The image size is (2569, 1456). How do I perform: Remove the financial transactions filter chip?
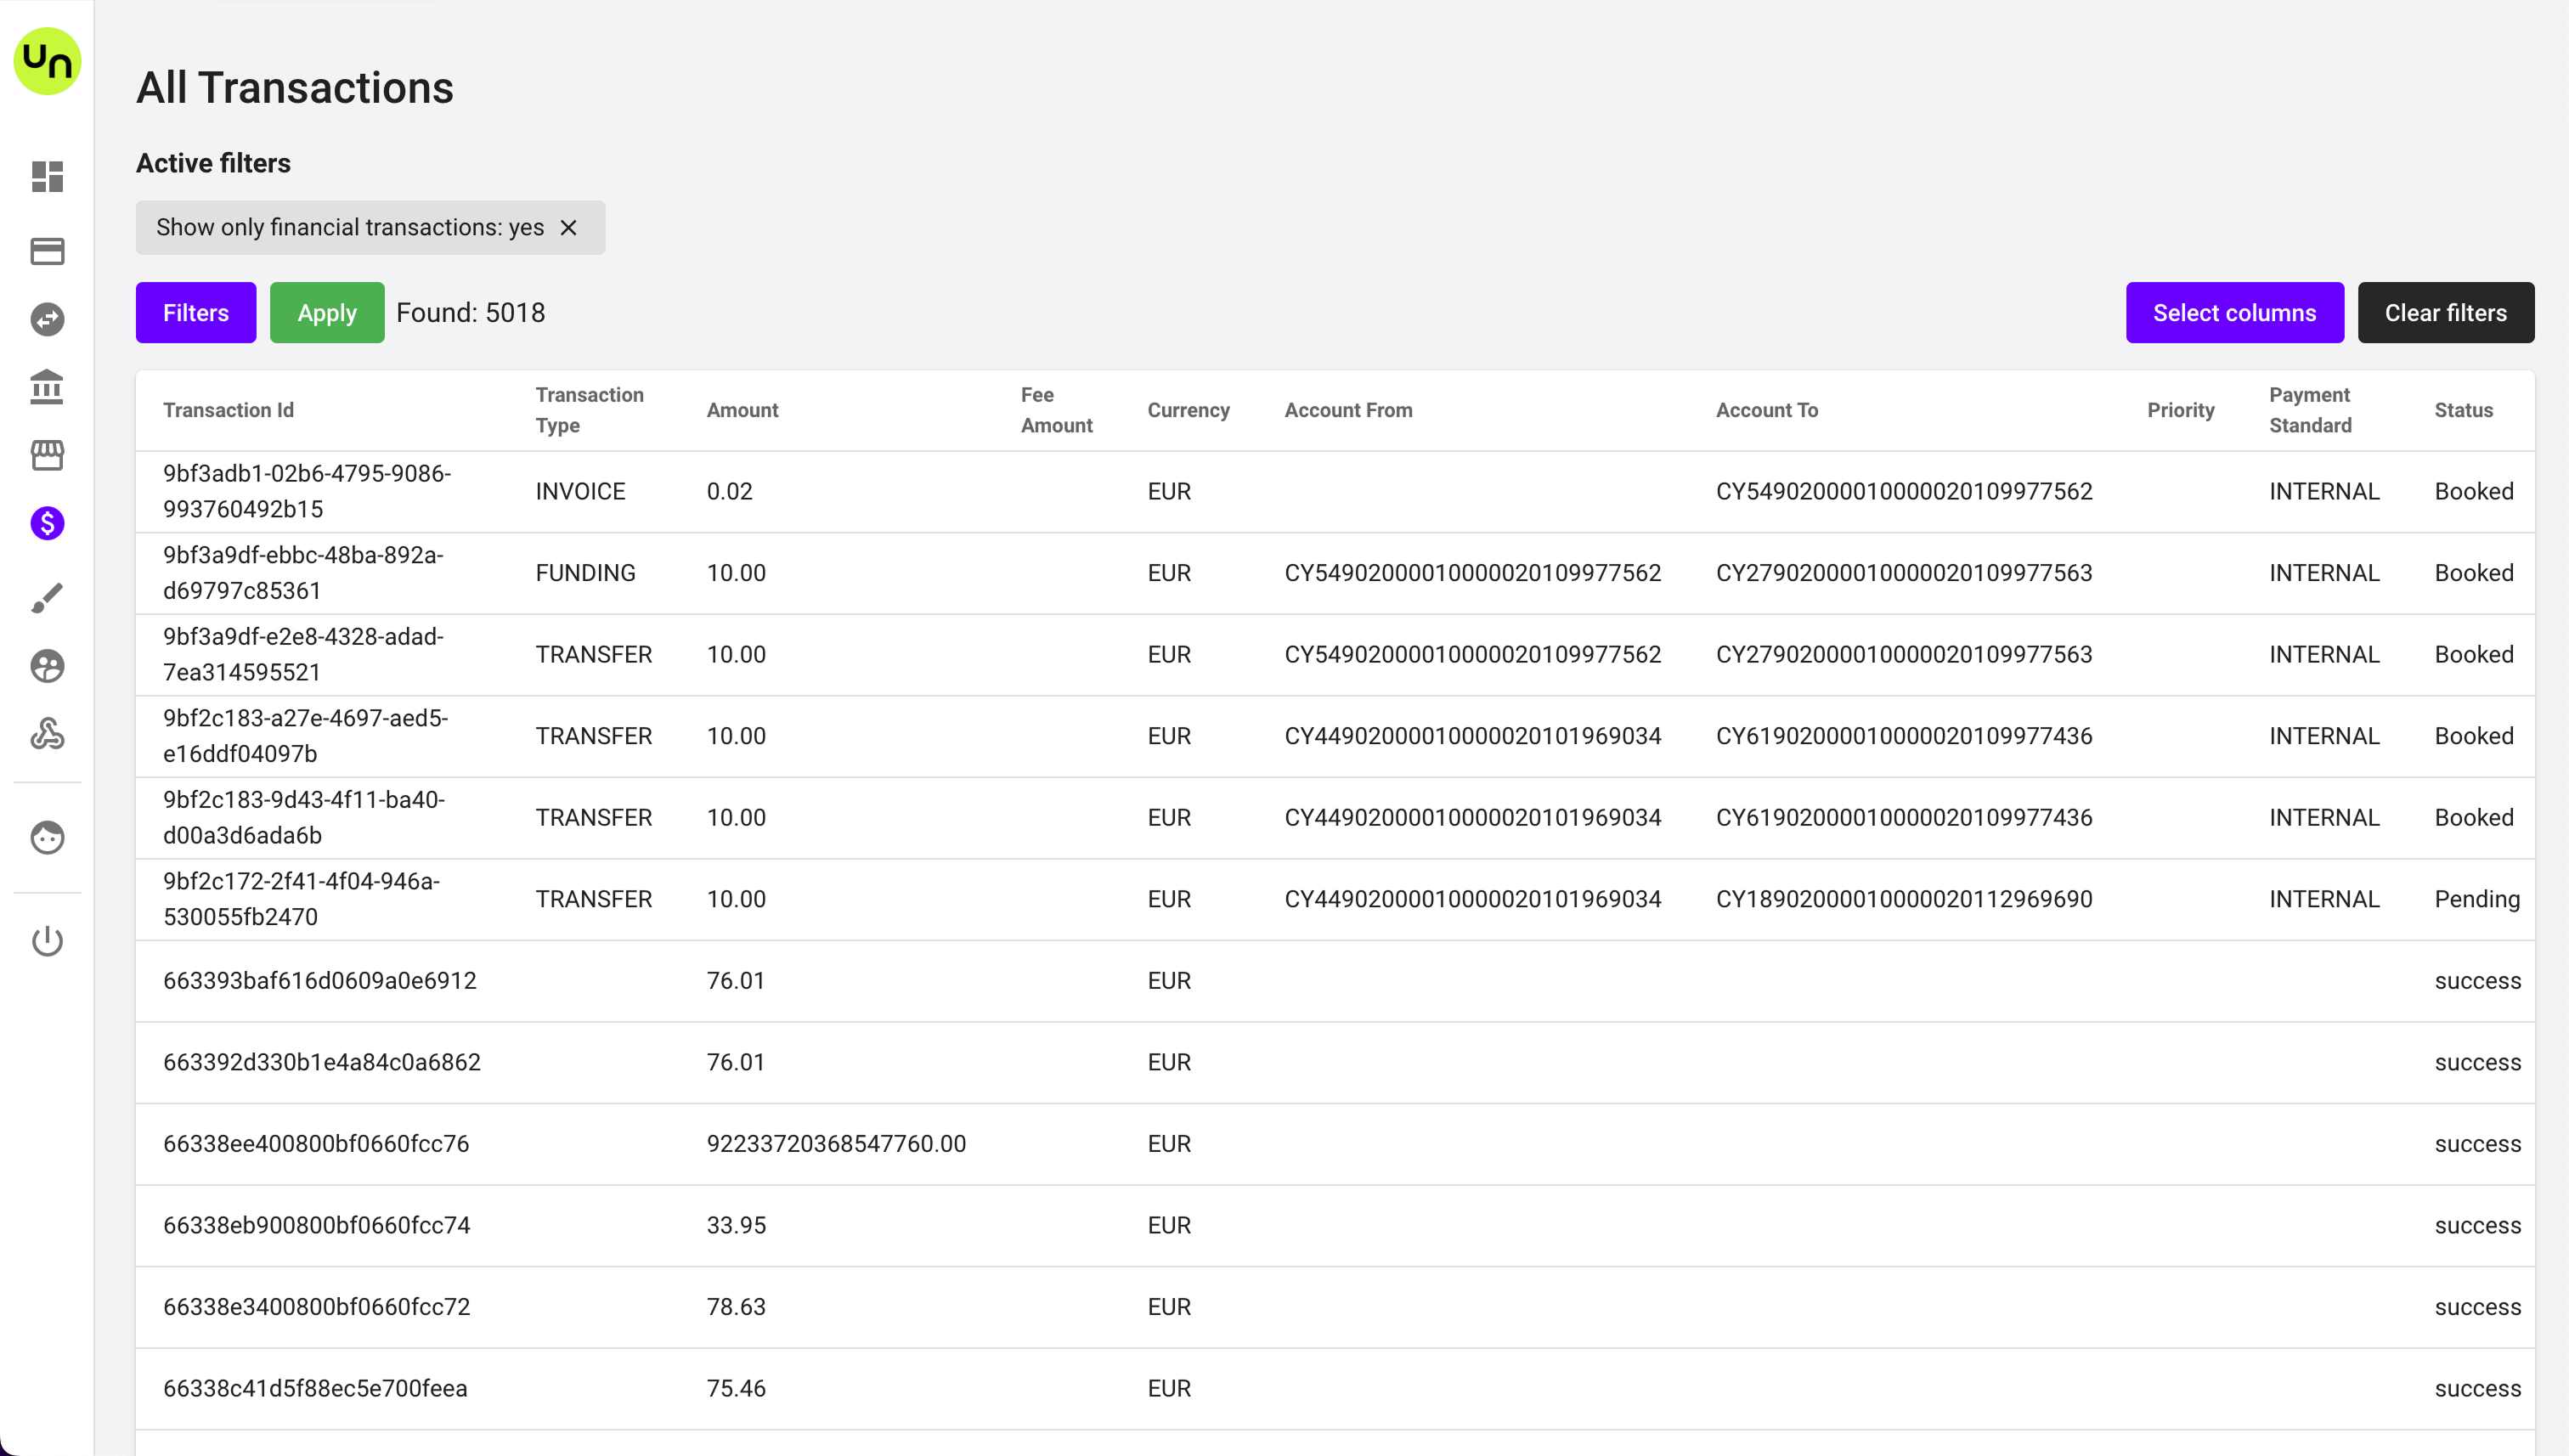tap(568, 228)
